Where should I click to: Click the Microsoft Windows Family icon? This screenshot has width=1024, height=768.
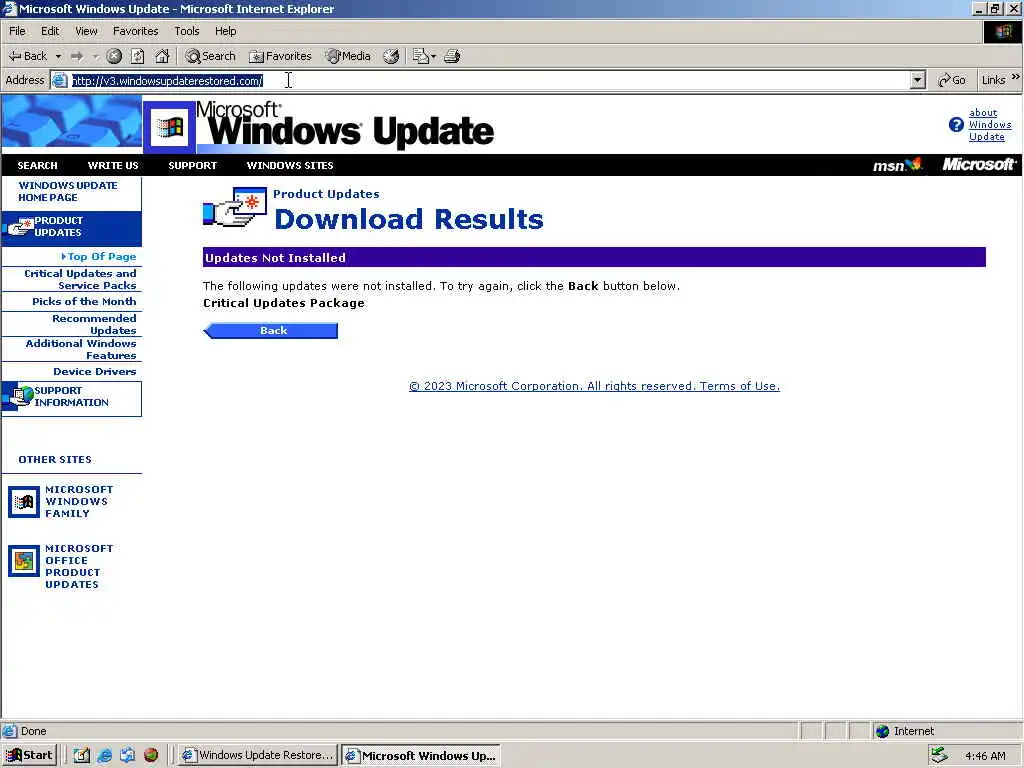[x=24, y=502]
